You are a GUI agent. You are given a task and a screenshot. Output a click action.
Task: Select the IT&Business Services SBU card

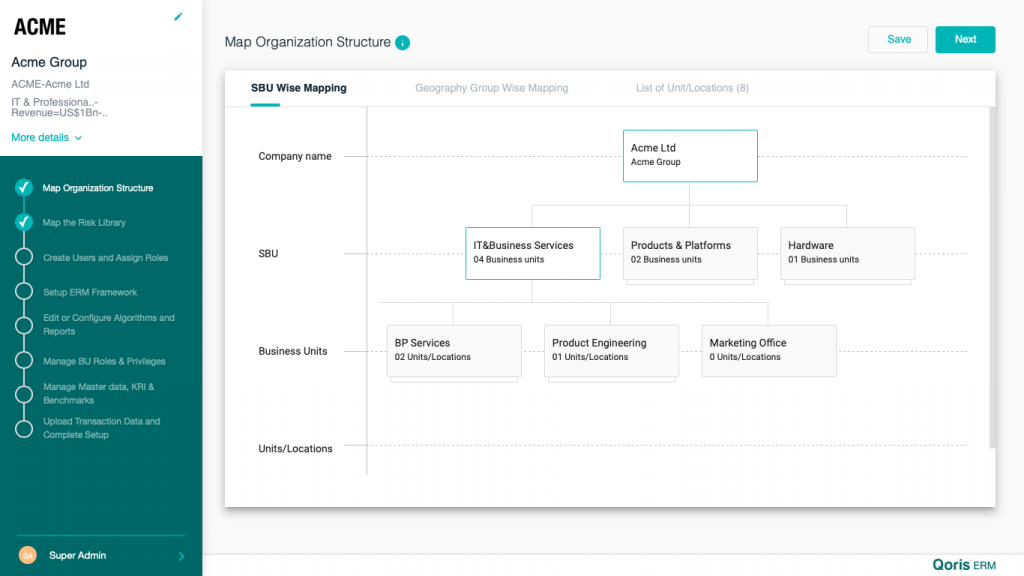[x=533, y=253]
